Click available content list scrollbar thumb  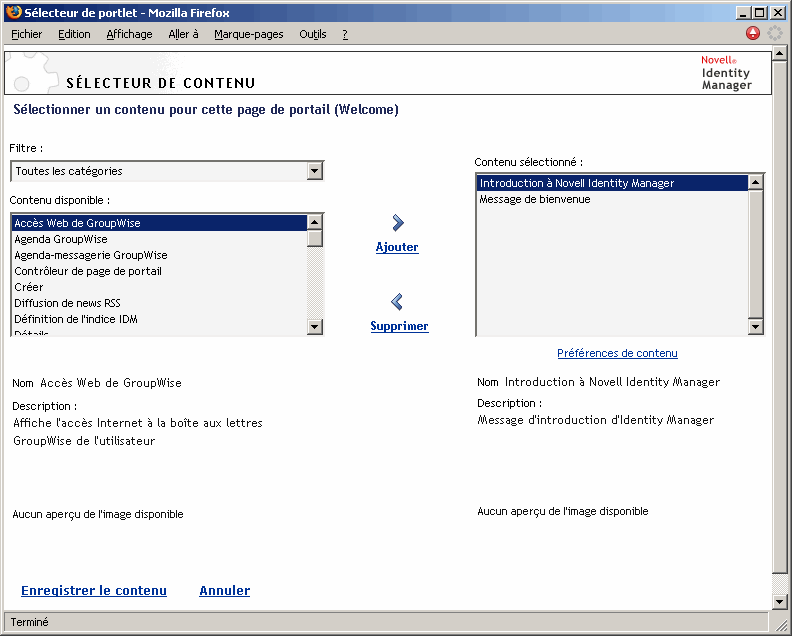point(315,238)
